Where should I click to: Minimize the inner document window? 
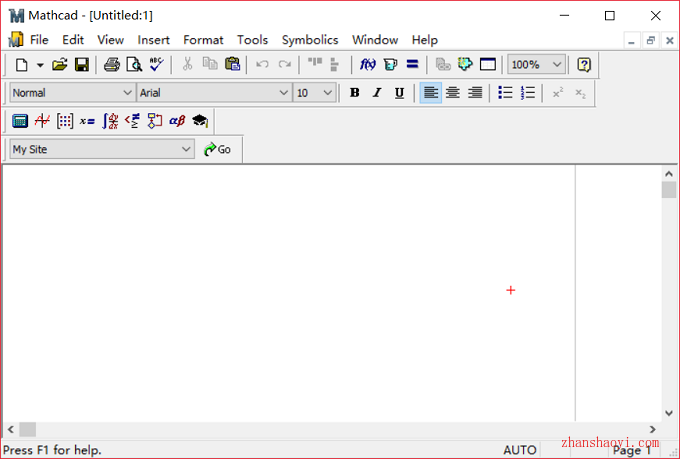(631, 41)
